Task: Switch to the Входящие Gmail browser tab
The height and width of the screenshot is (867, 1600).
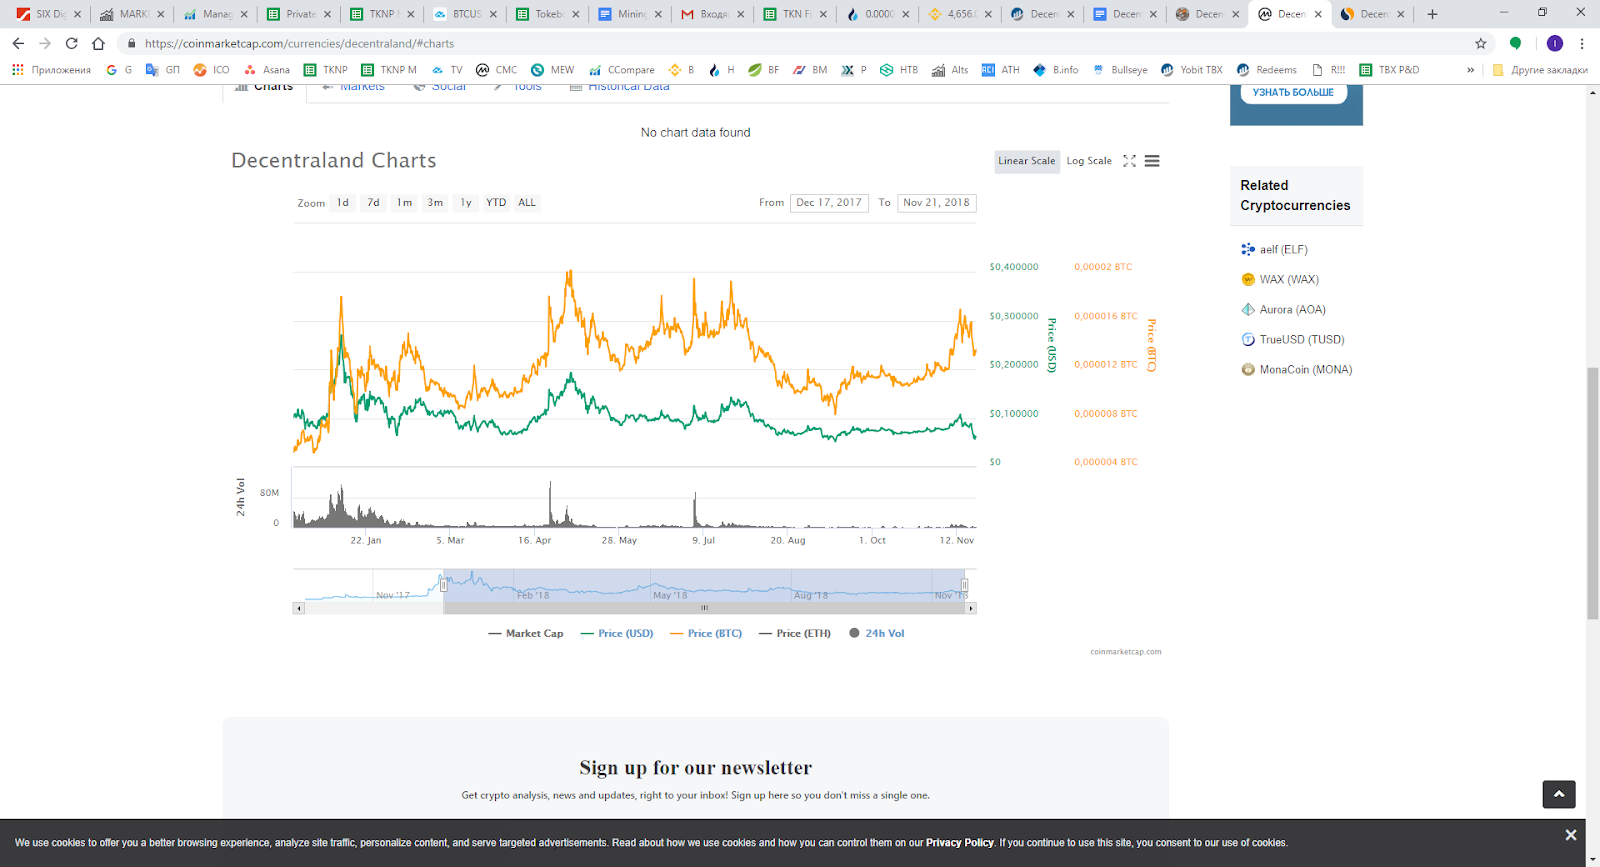Action: (713, 14)
